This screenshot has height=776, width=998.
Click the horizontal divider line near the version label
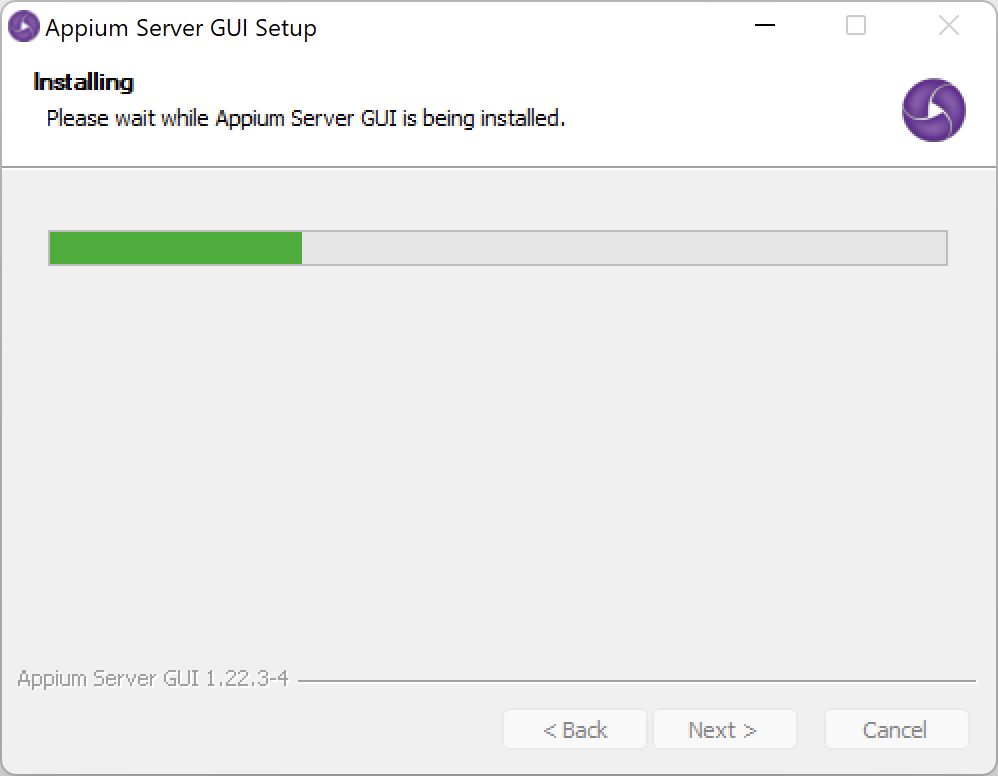640,678
